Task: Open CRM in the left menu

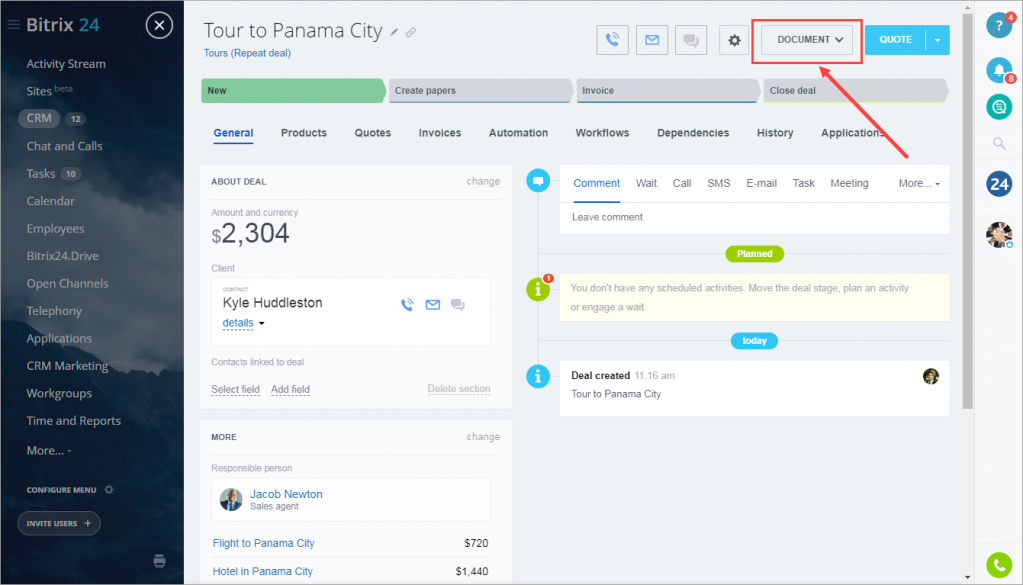Action: pyautogui.click(x=39, y=118)
